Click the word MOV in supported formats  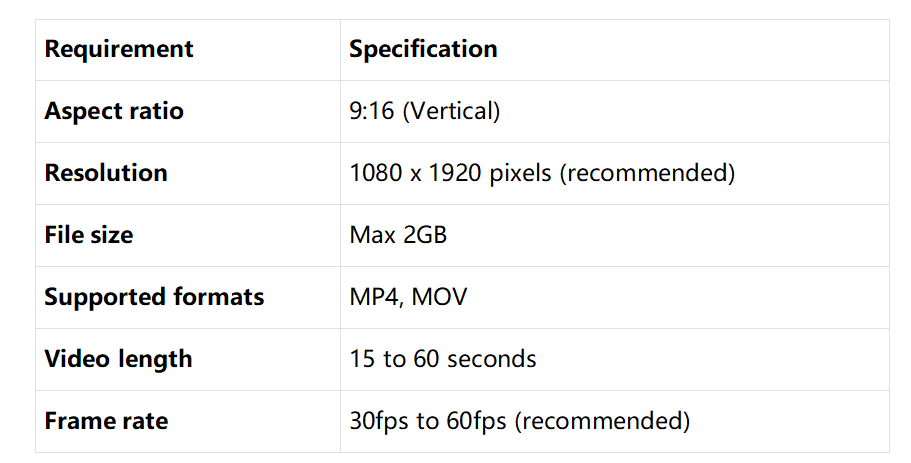tap(439, 297)
